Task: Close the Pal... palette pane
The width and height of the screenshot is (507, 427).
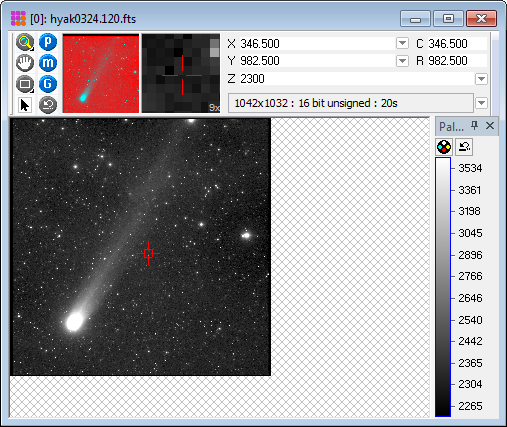Action: coord(490,126)
